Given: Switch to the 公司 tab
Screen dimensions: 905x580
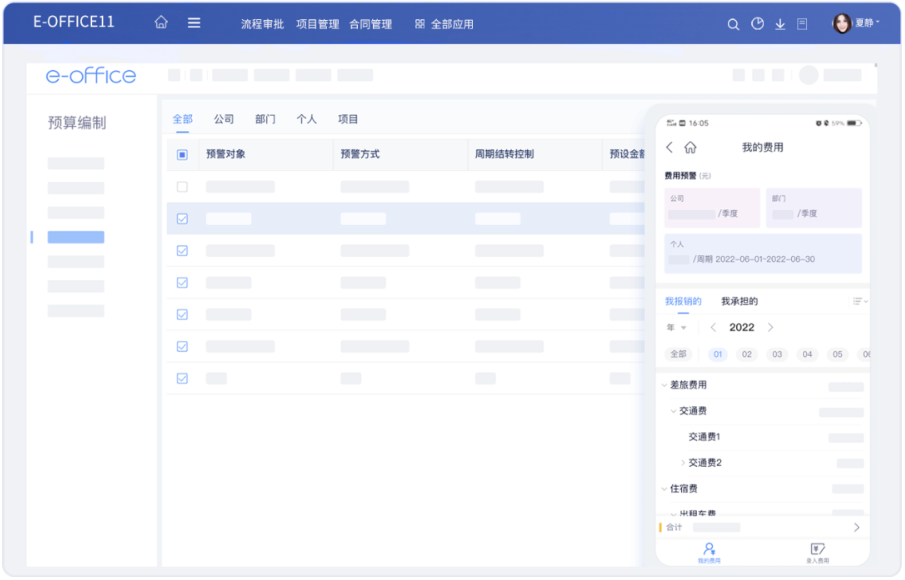Looking at the screenshot, I should [224, 119].
